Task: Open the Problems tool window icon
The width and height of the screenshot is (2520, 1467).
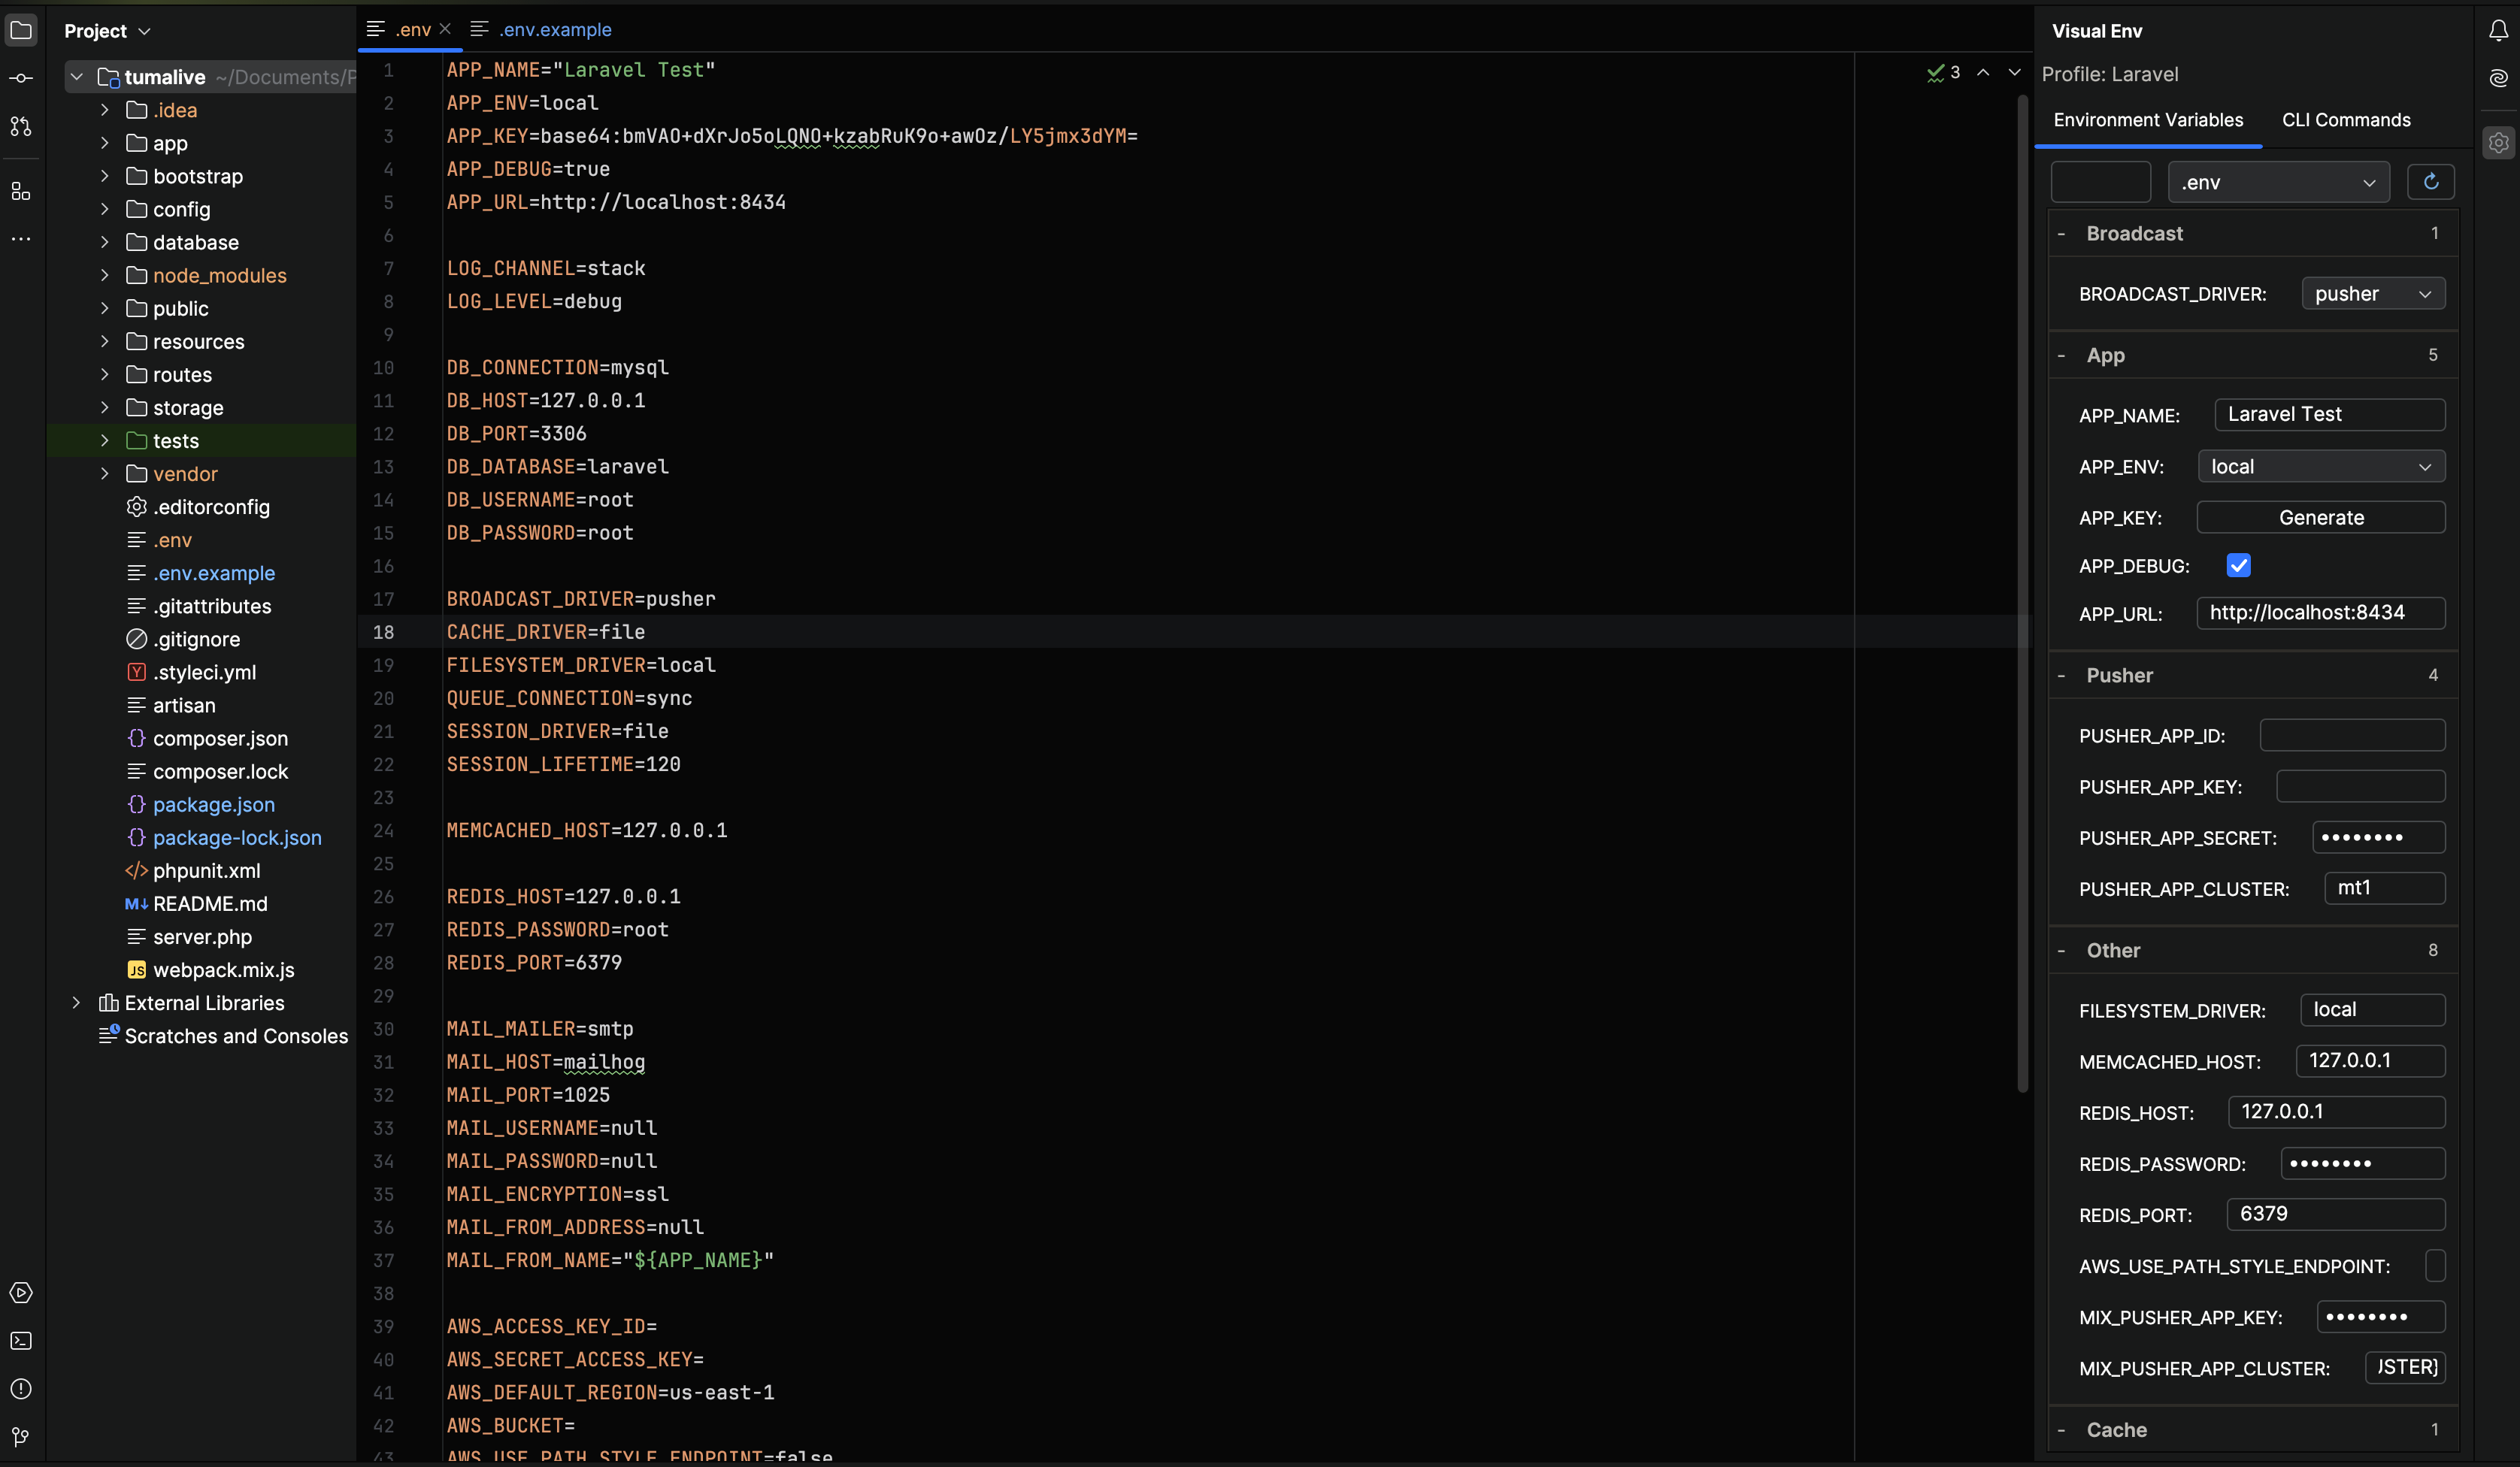Action: [21, 1389]
